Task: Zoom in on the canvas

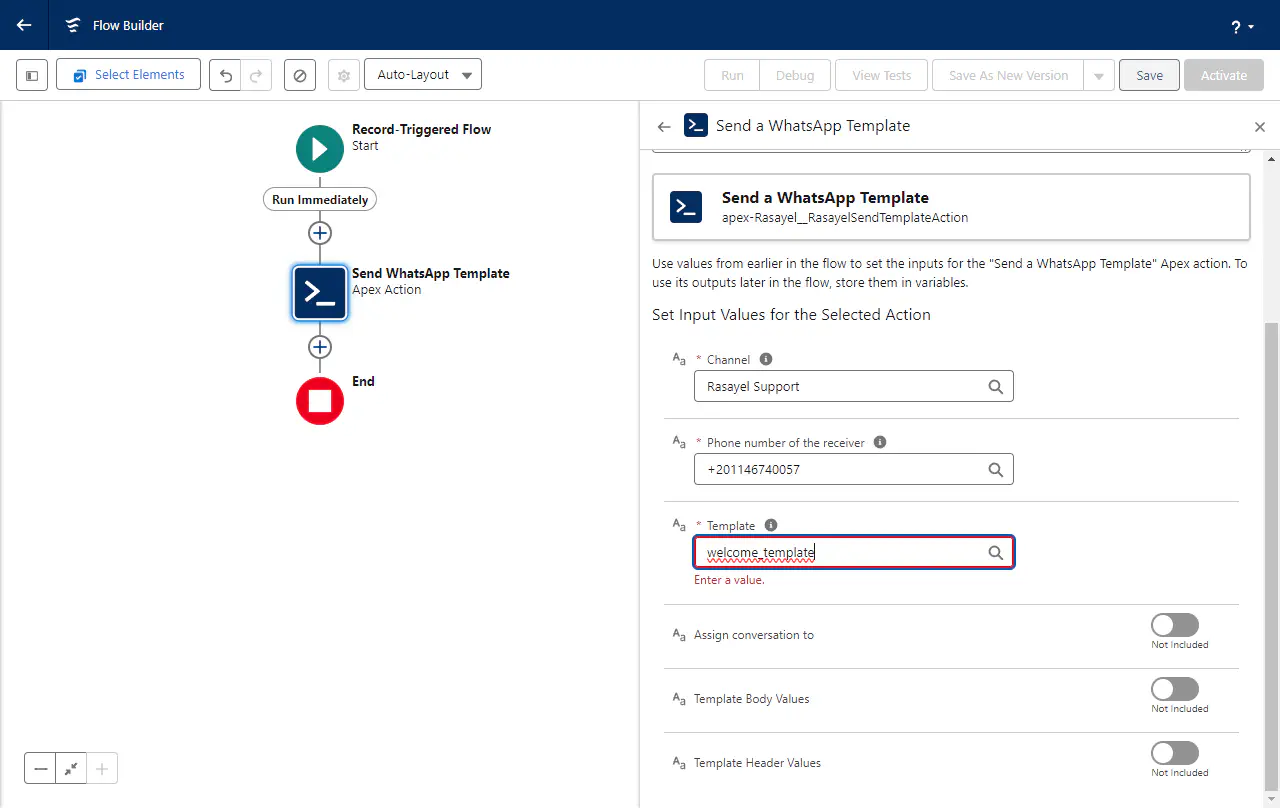Action: [x=102, y=768]
